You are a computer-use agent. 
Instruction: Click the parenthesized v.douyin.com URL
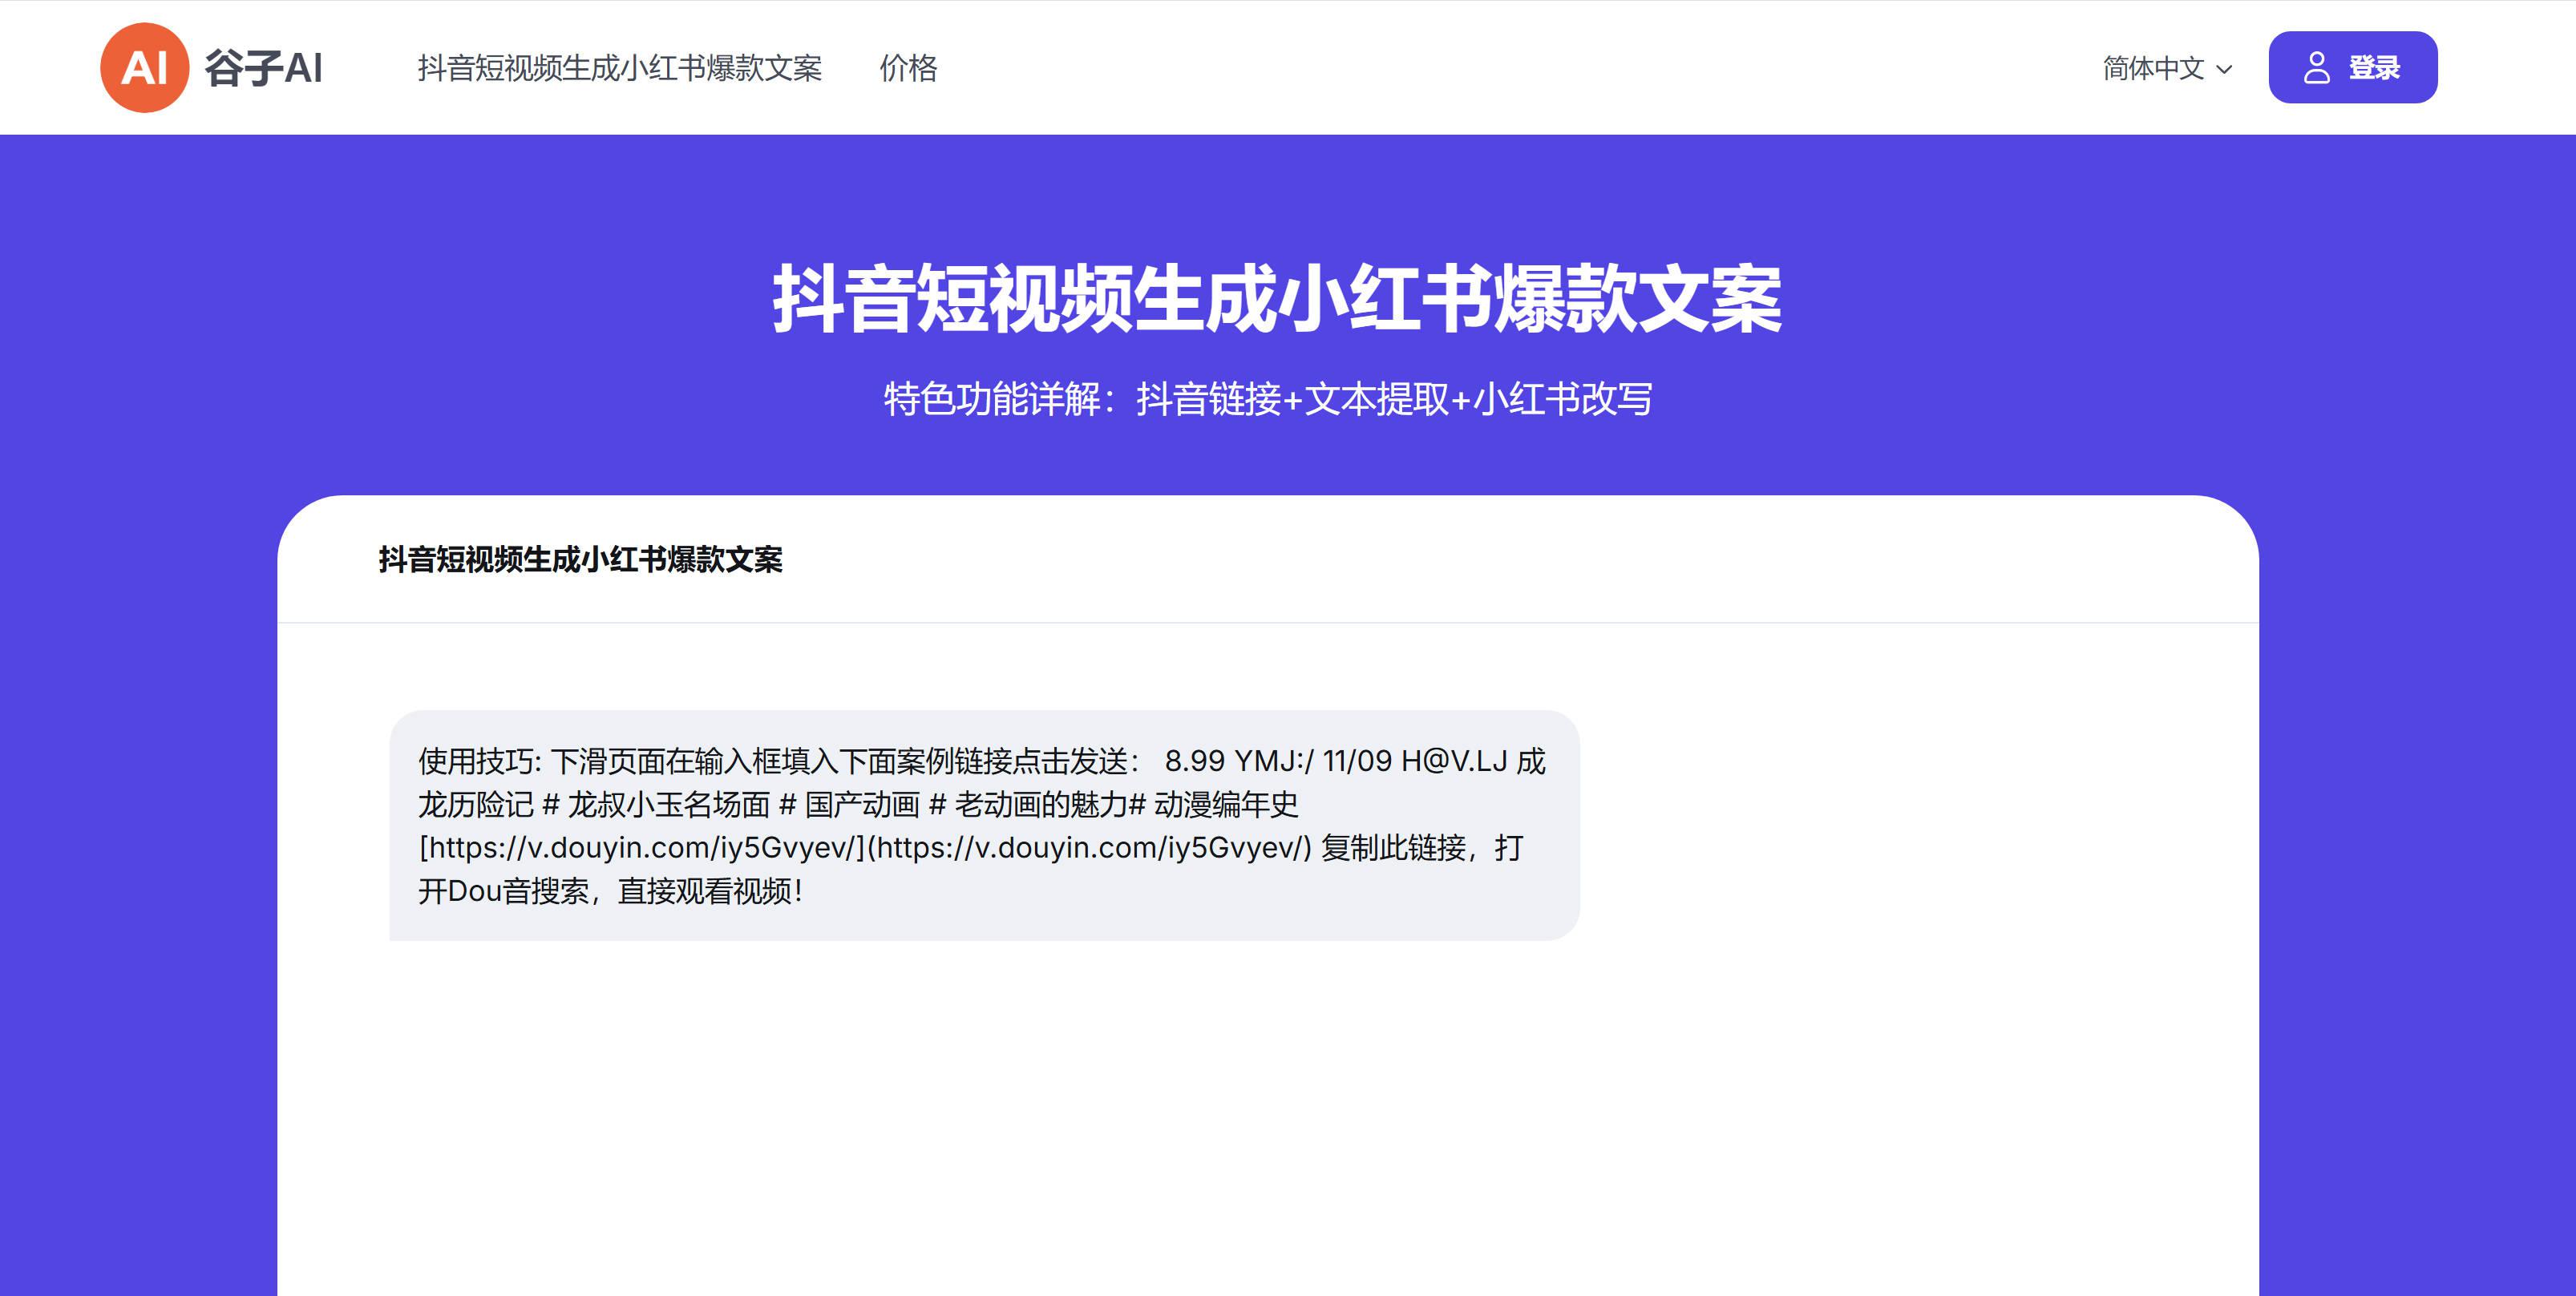tap(1089, 847)
